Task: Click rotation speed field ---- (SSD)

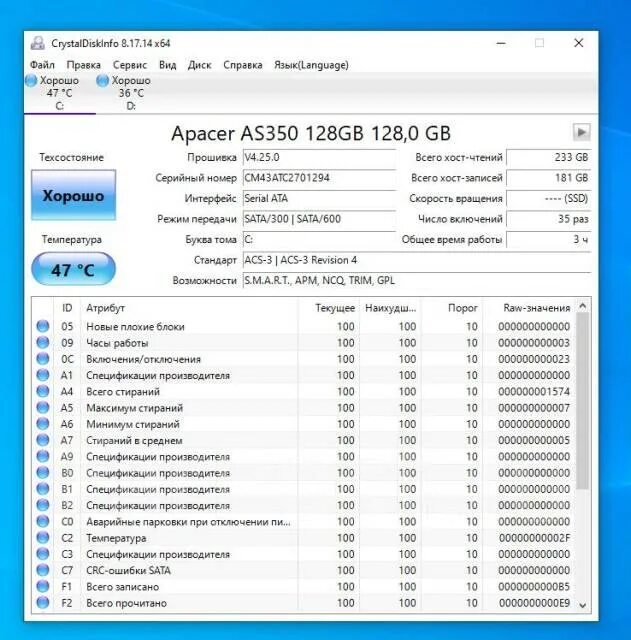Action: click(x=549, y=198)
